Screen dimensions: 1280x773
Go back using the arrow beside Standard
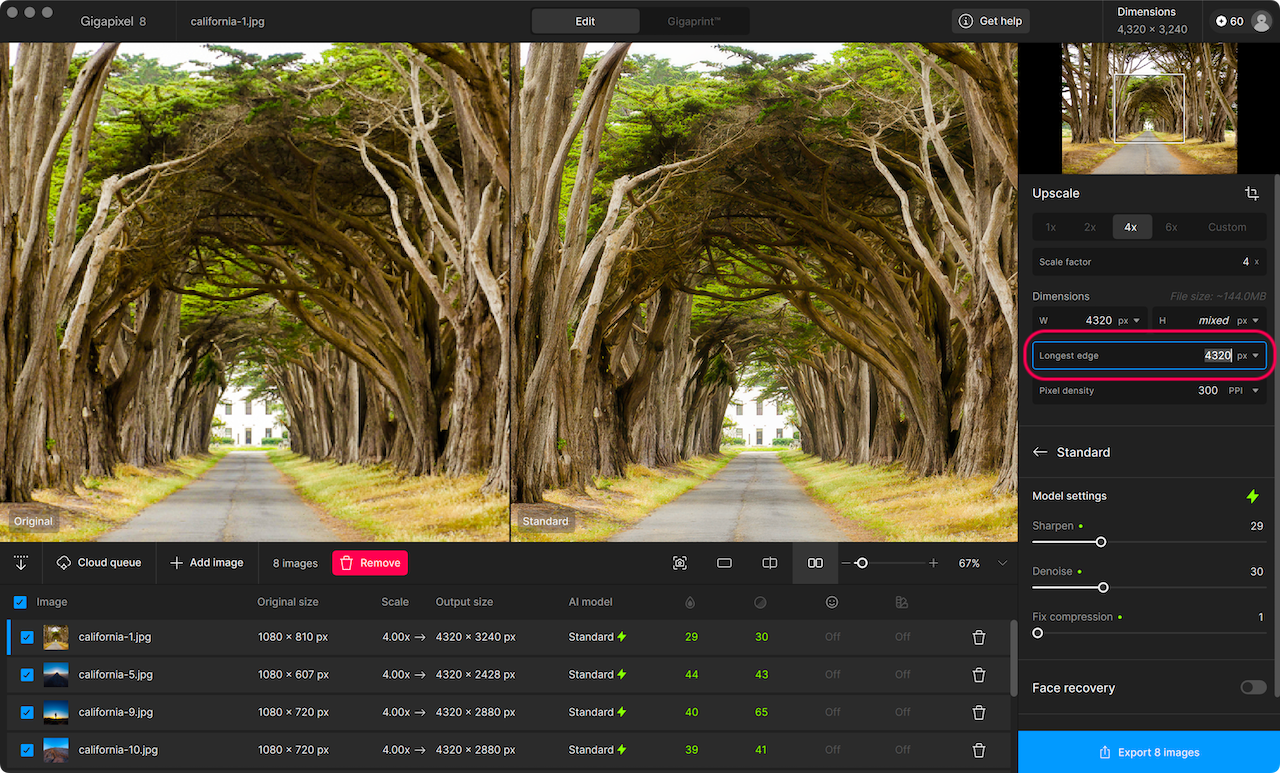pyautogui.click(x=1040, y=452)
